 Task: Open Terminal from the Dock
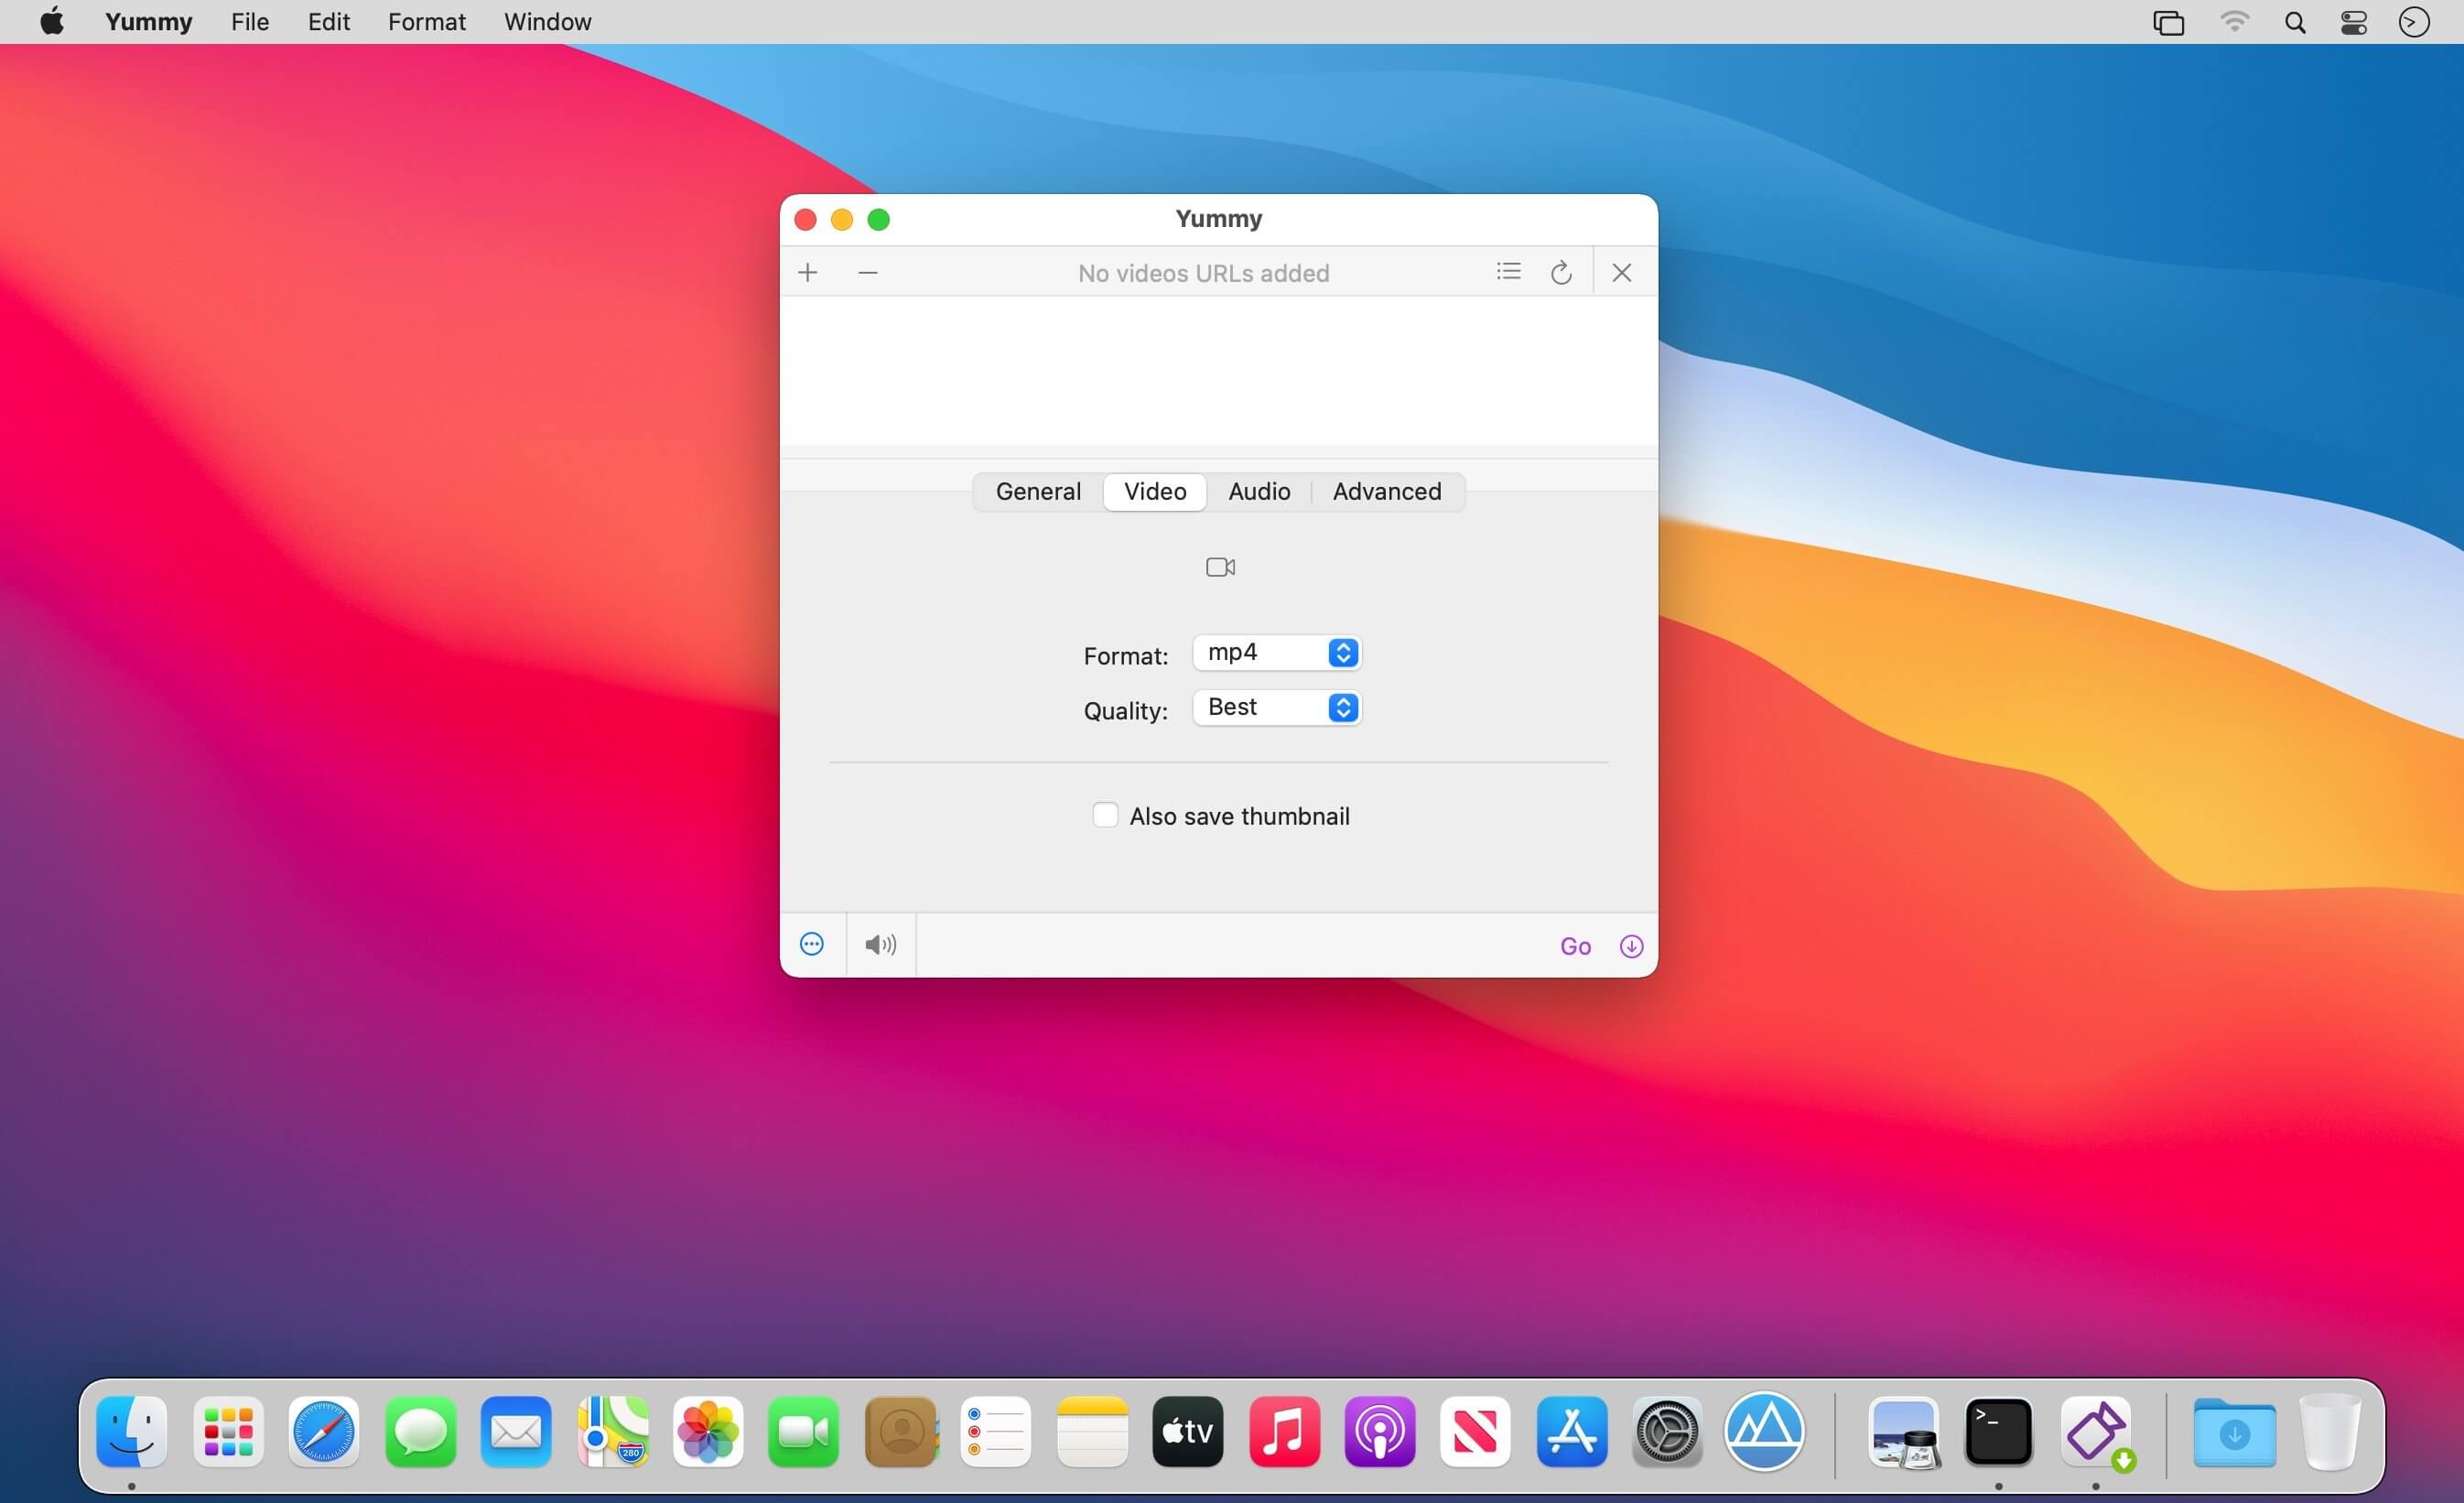[1999, 1431]
